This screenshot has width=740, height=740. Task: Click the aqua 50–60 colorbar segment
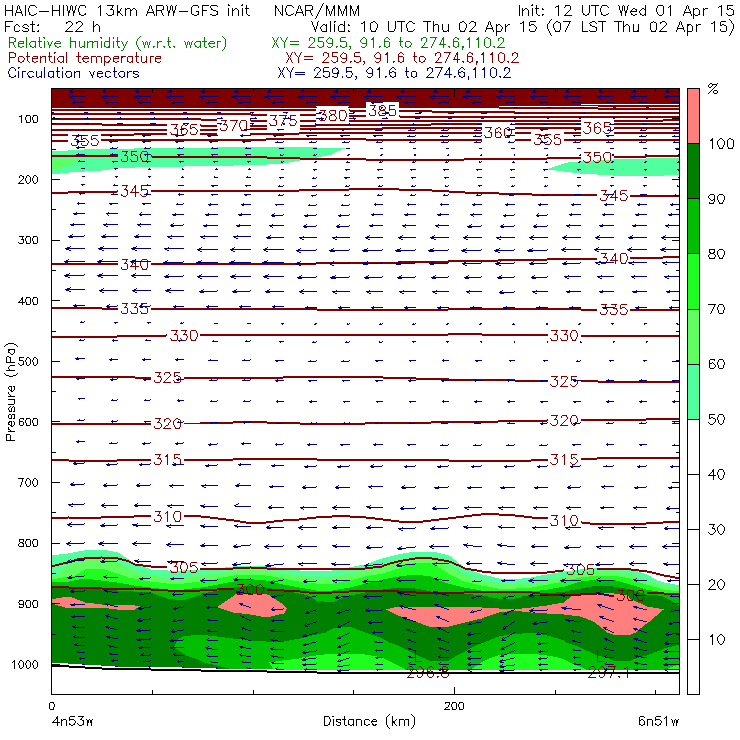693,392
